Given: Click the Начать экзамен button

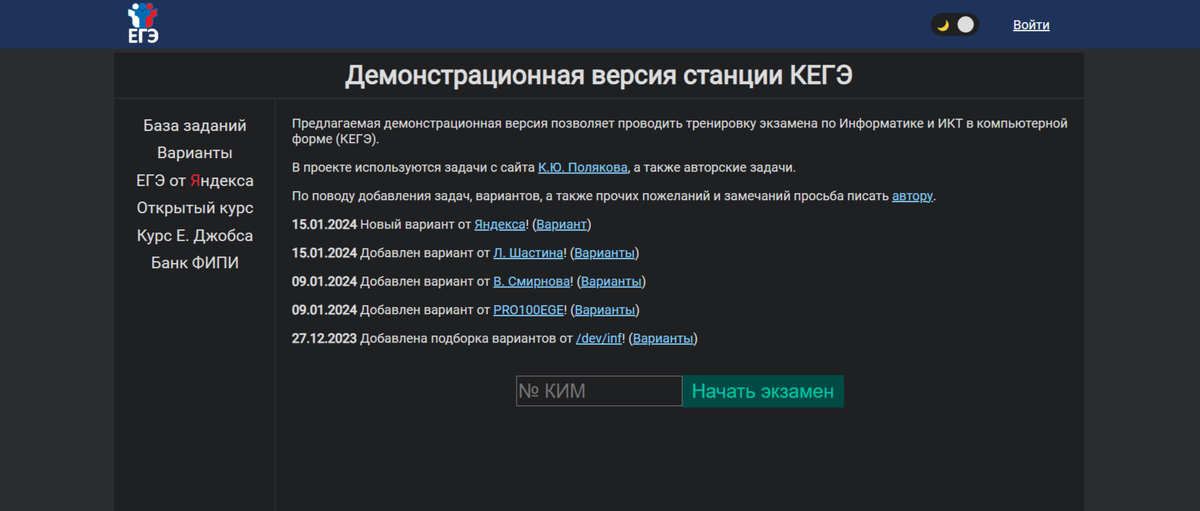Looking at the screenshot, I should (x=763, y=391).
